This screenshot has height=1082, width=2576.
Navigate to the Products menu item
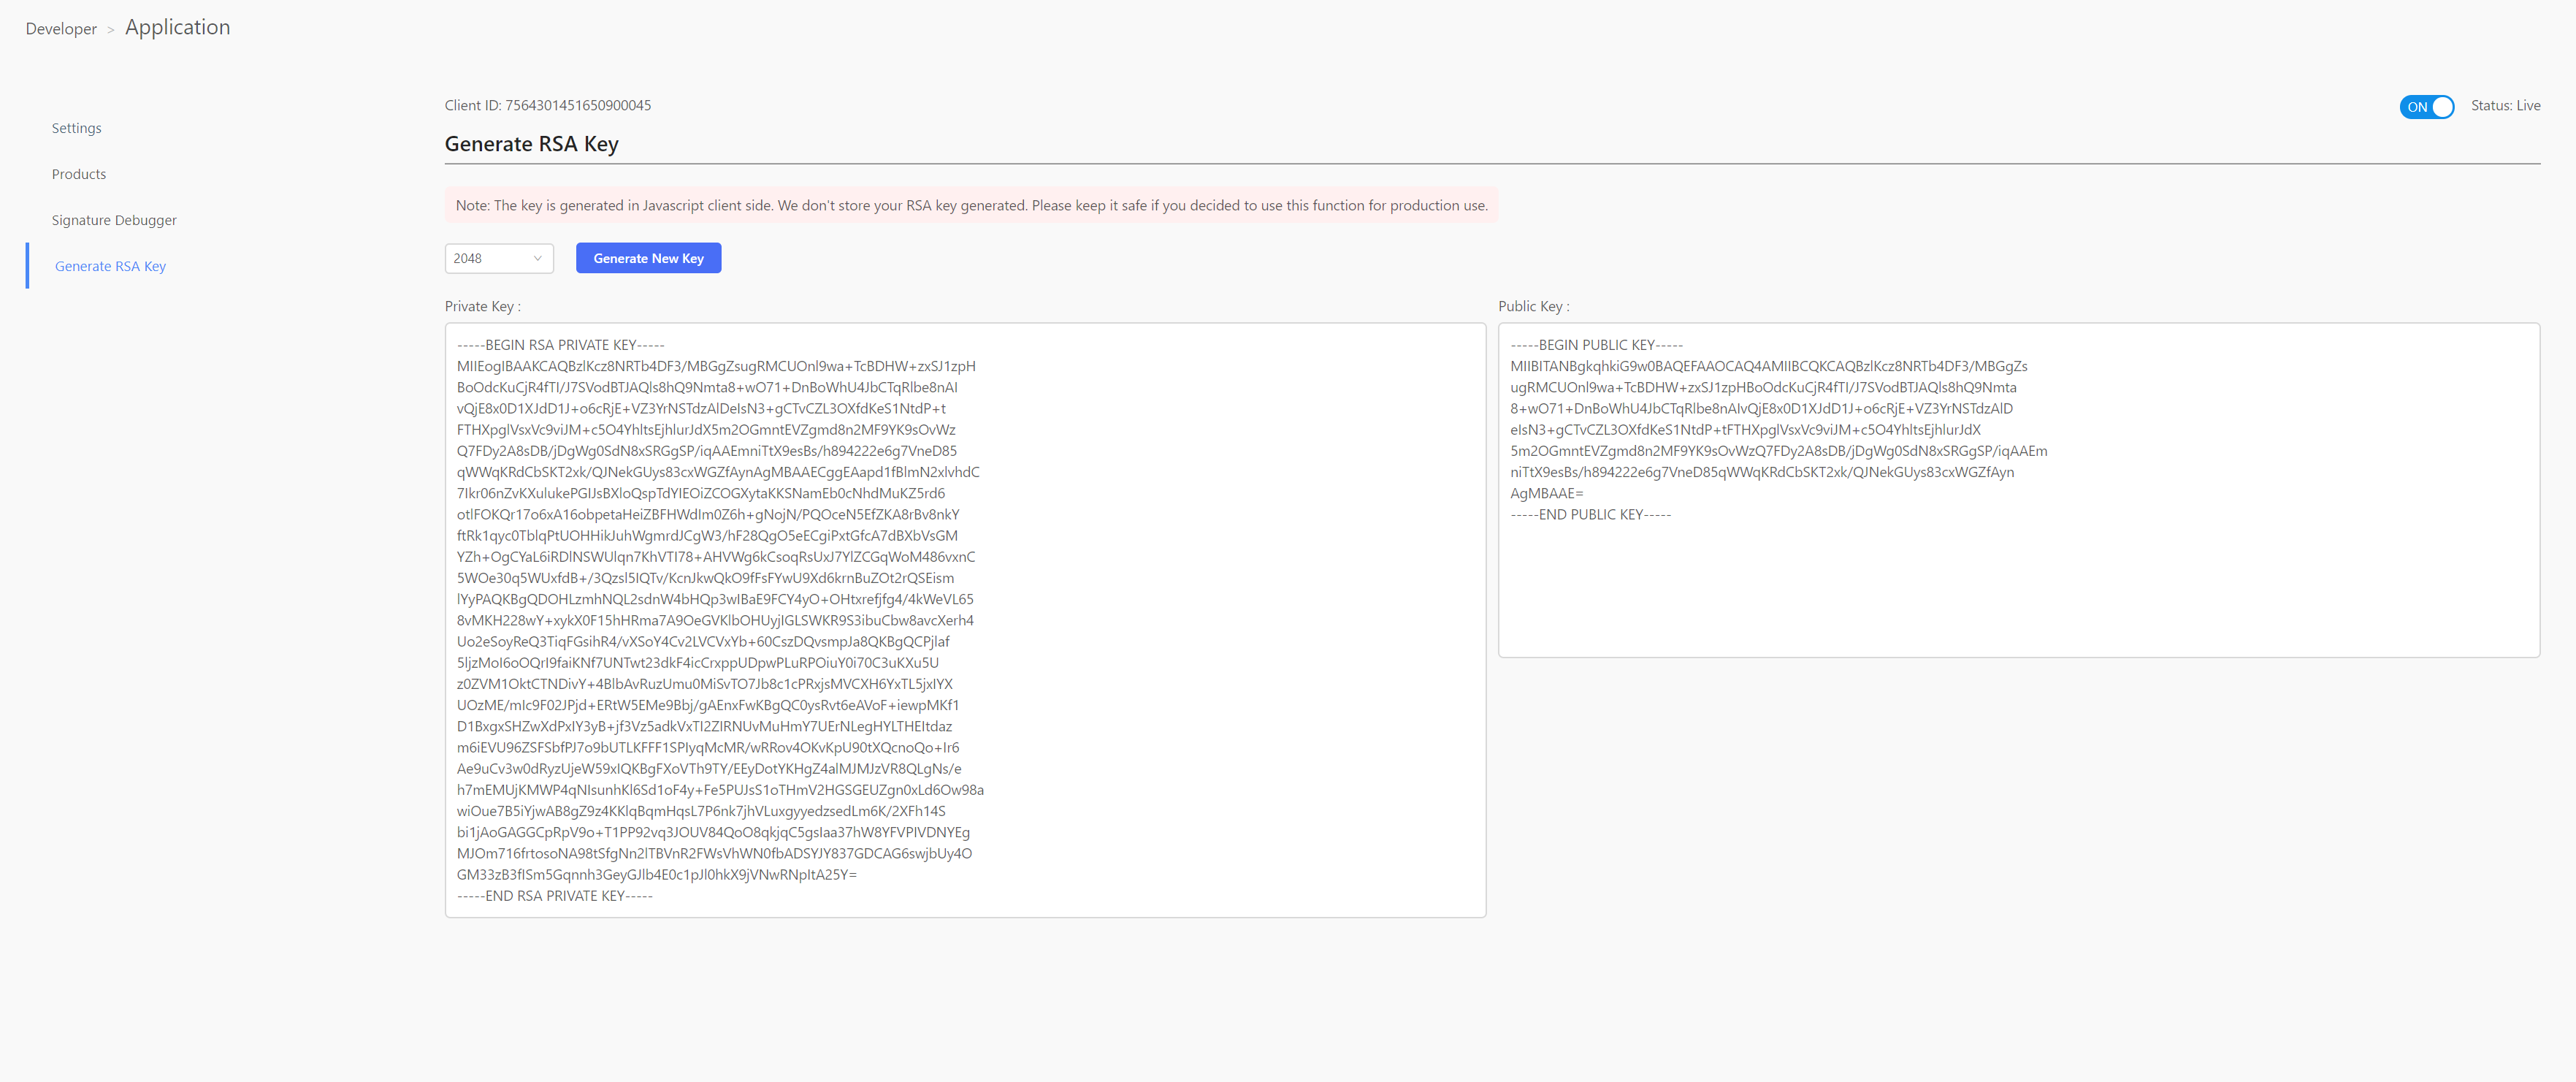pos(79,172)
